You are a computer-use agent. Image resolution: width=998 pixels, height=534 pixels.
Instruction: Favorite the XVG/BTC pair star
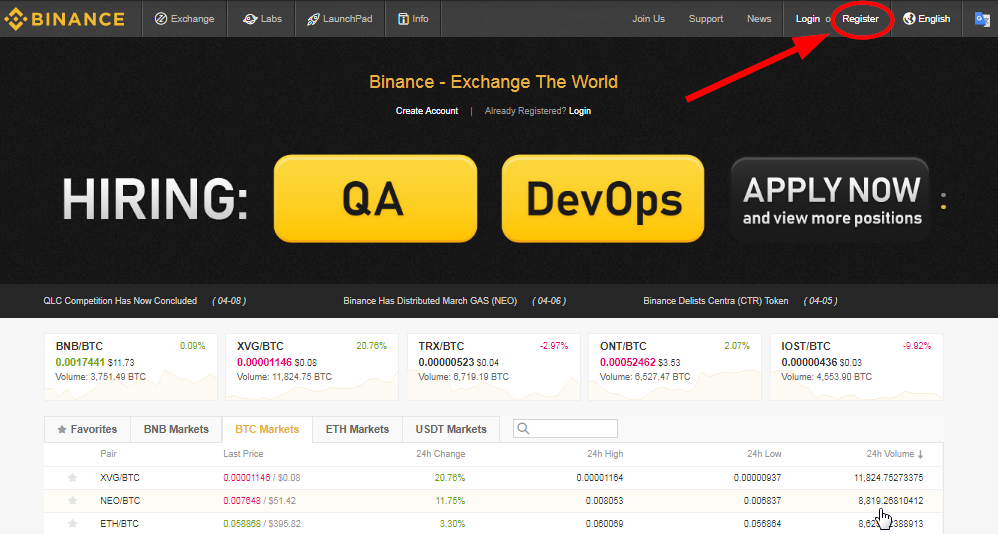point(73,477)
